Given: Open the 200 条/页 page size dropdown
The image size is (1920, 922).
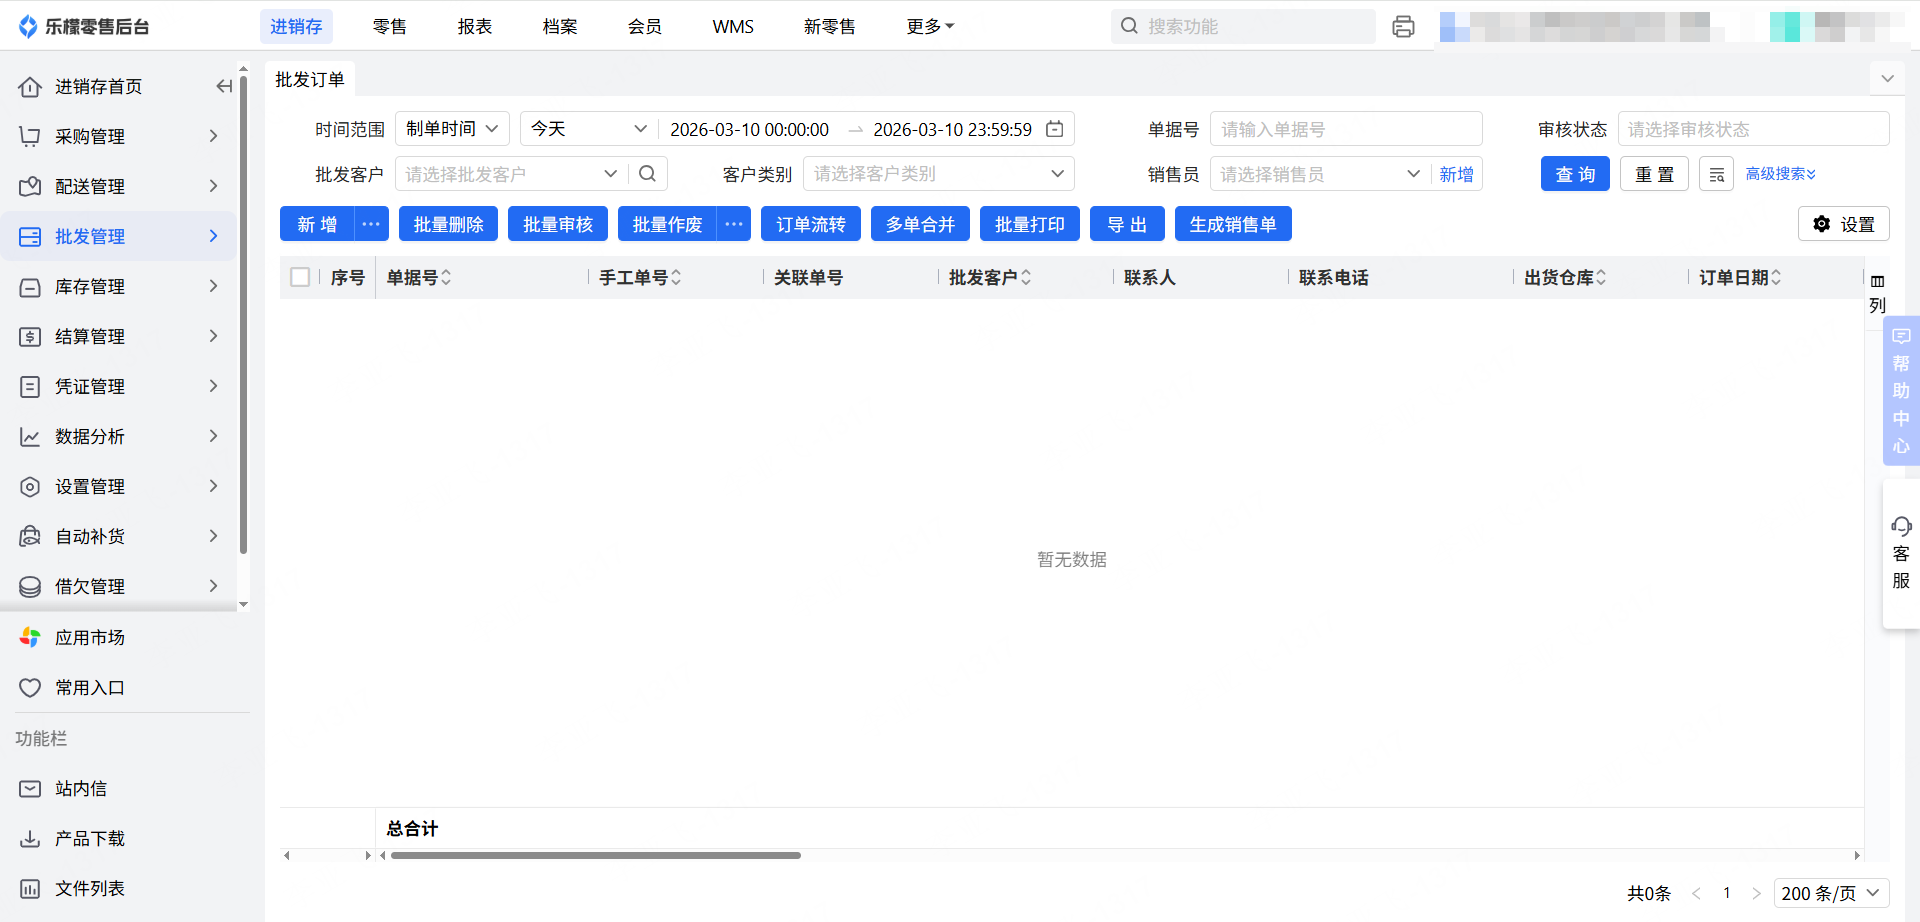Looking at the screenshot, I should tap(1831, 893).
